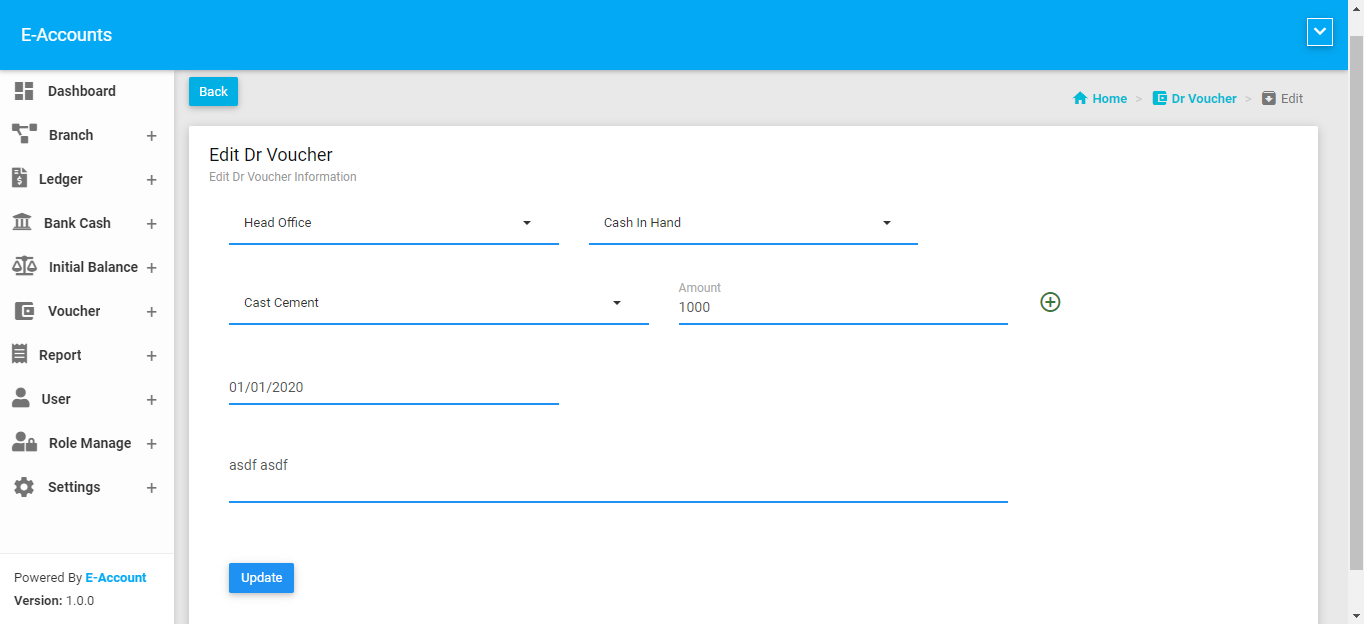Click the Report receipt icon

click(19, 354)
